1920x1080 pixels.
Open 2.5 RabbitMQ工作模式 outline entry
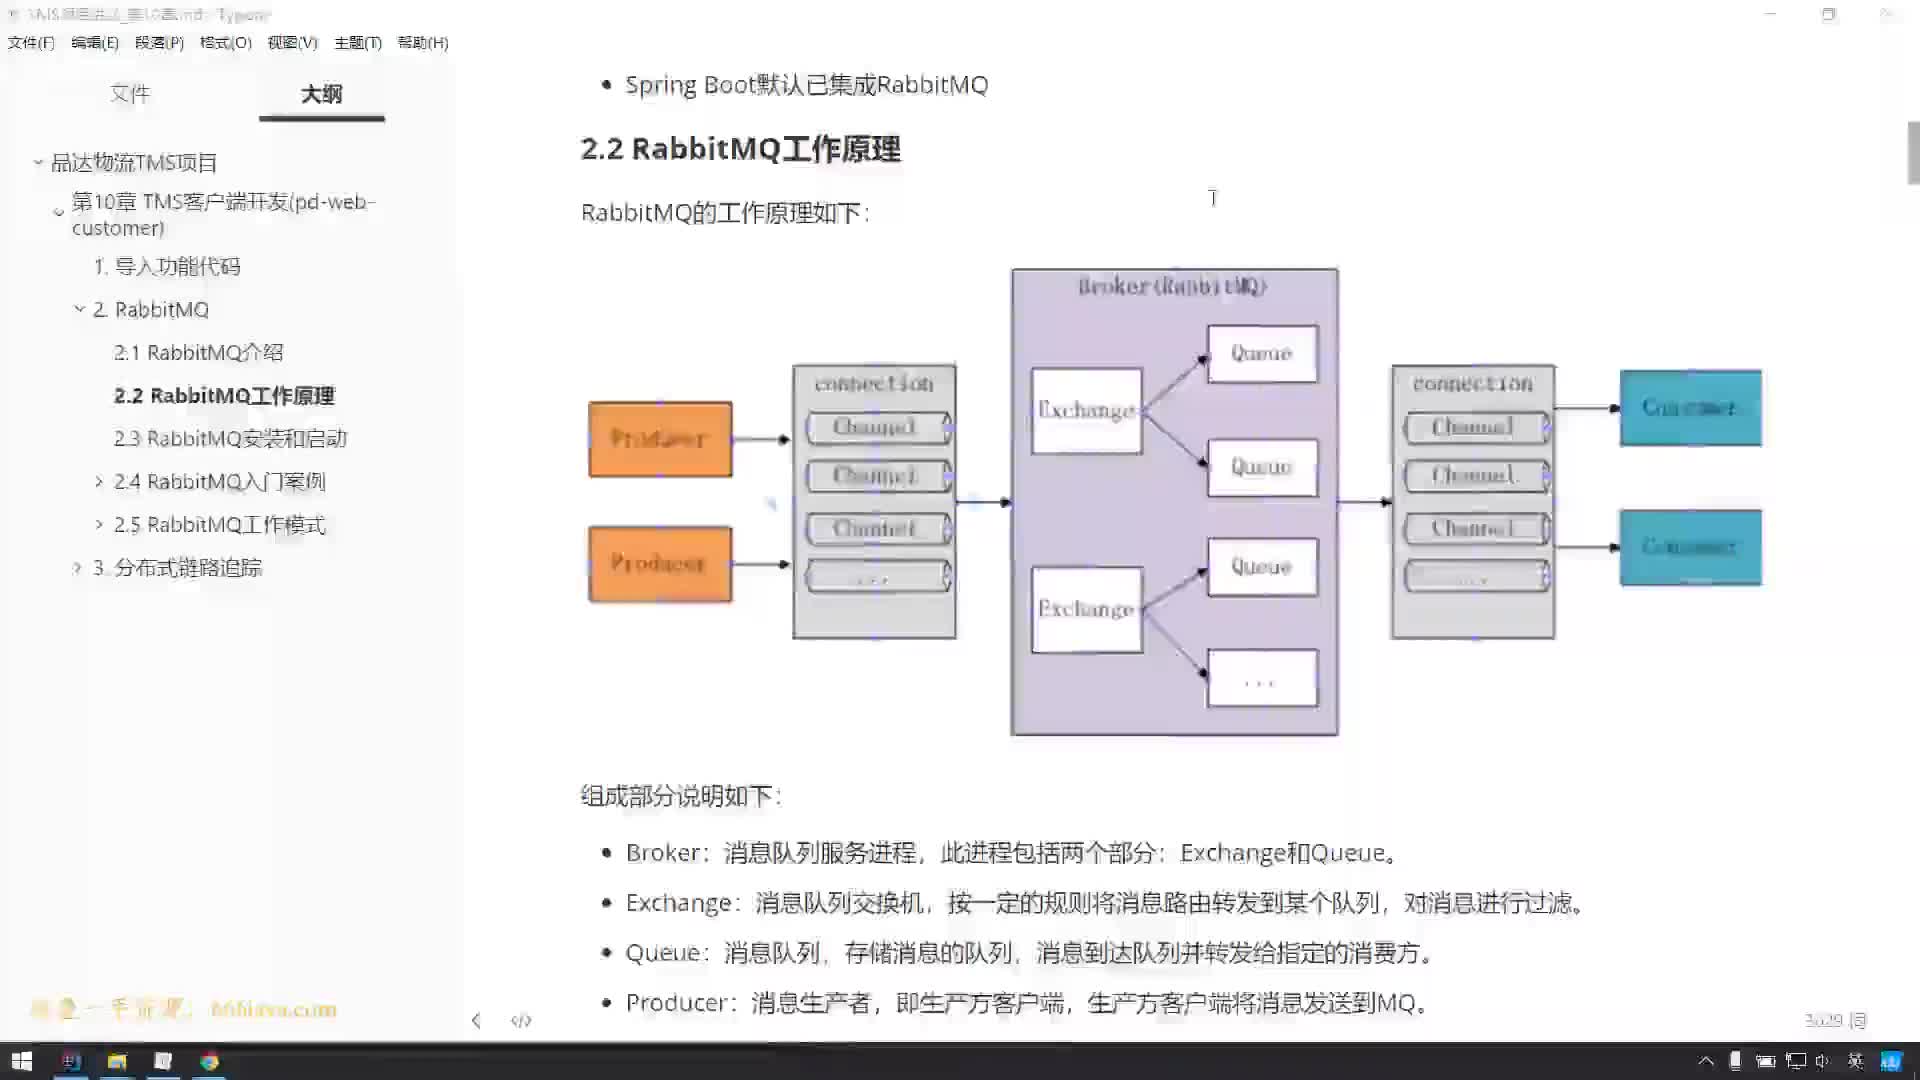tap(219, 524)
